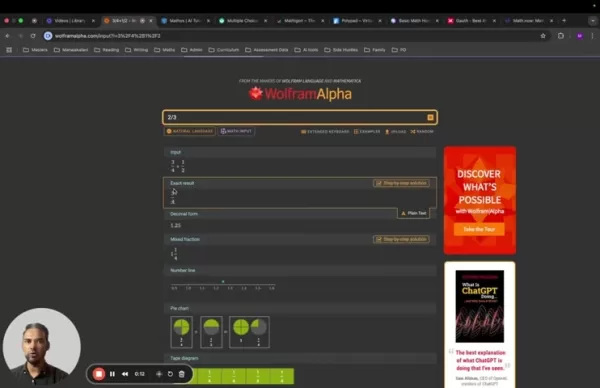Click the decimal form value 1.25
This screenshot has height=388, width=600.
pos(176,225)
